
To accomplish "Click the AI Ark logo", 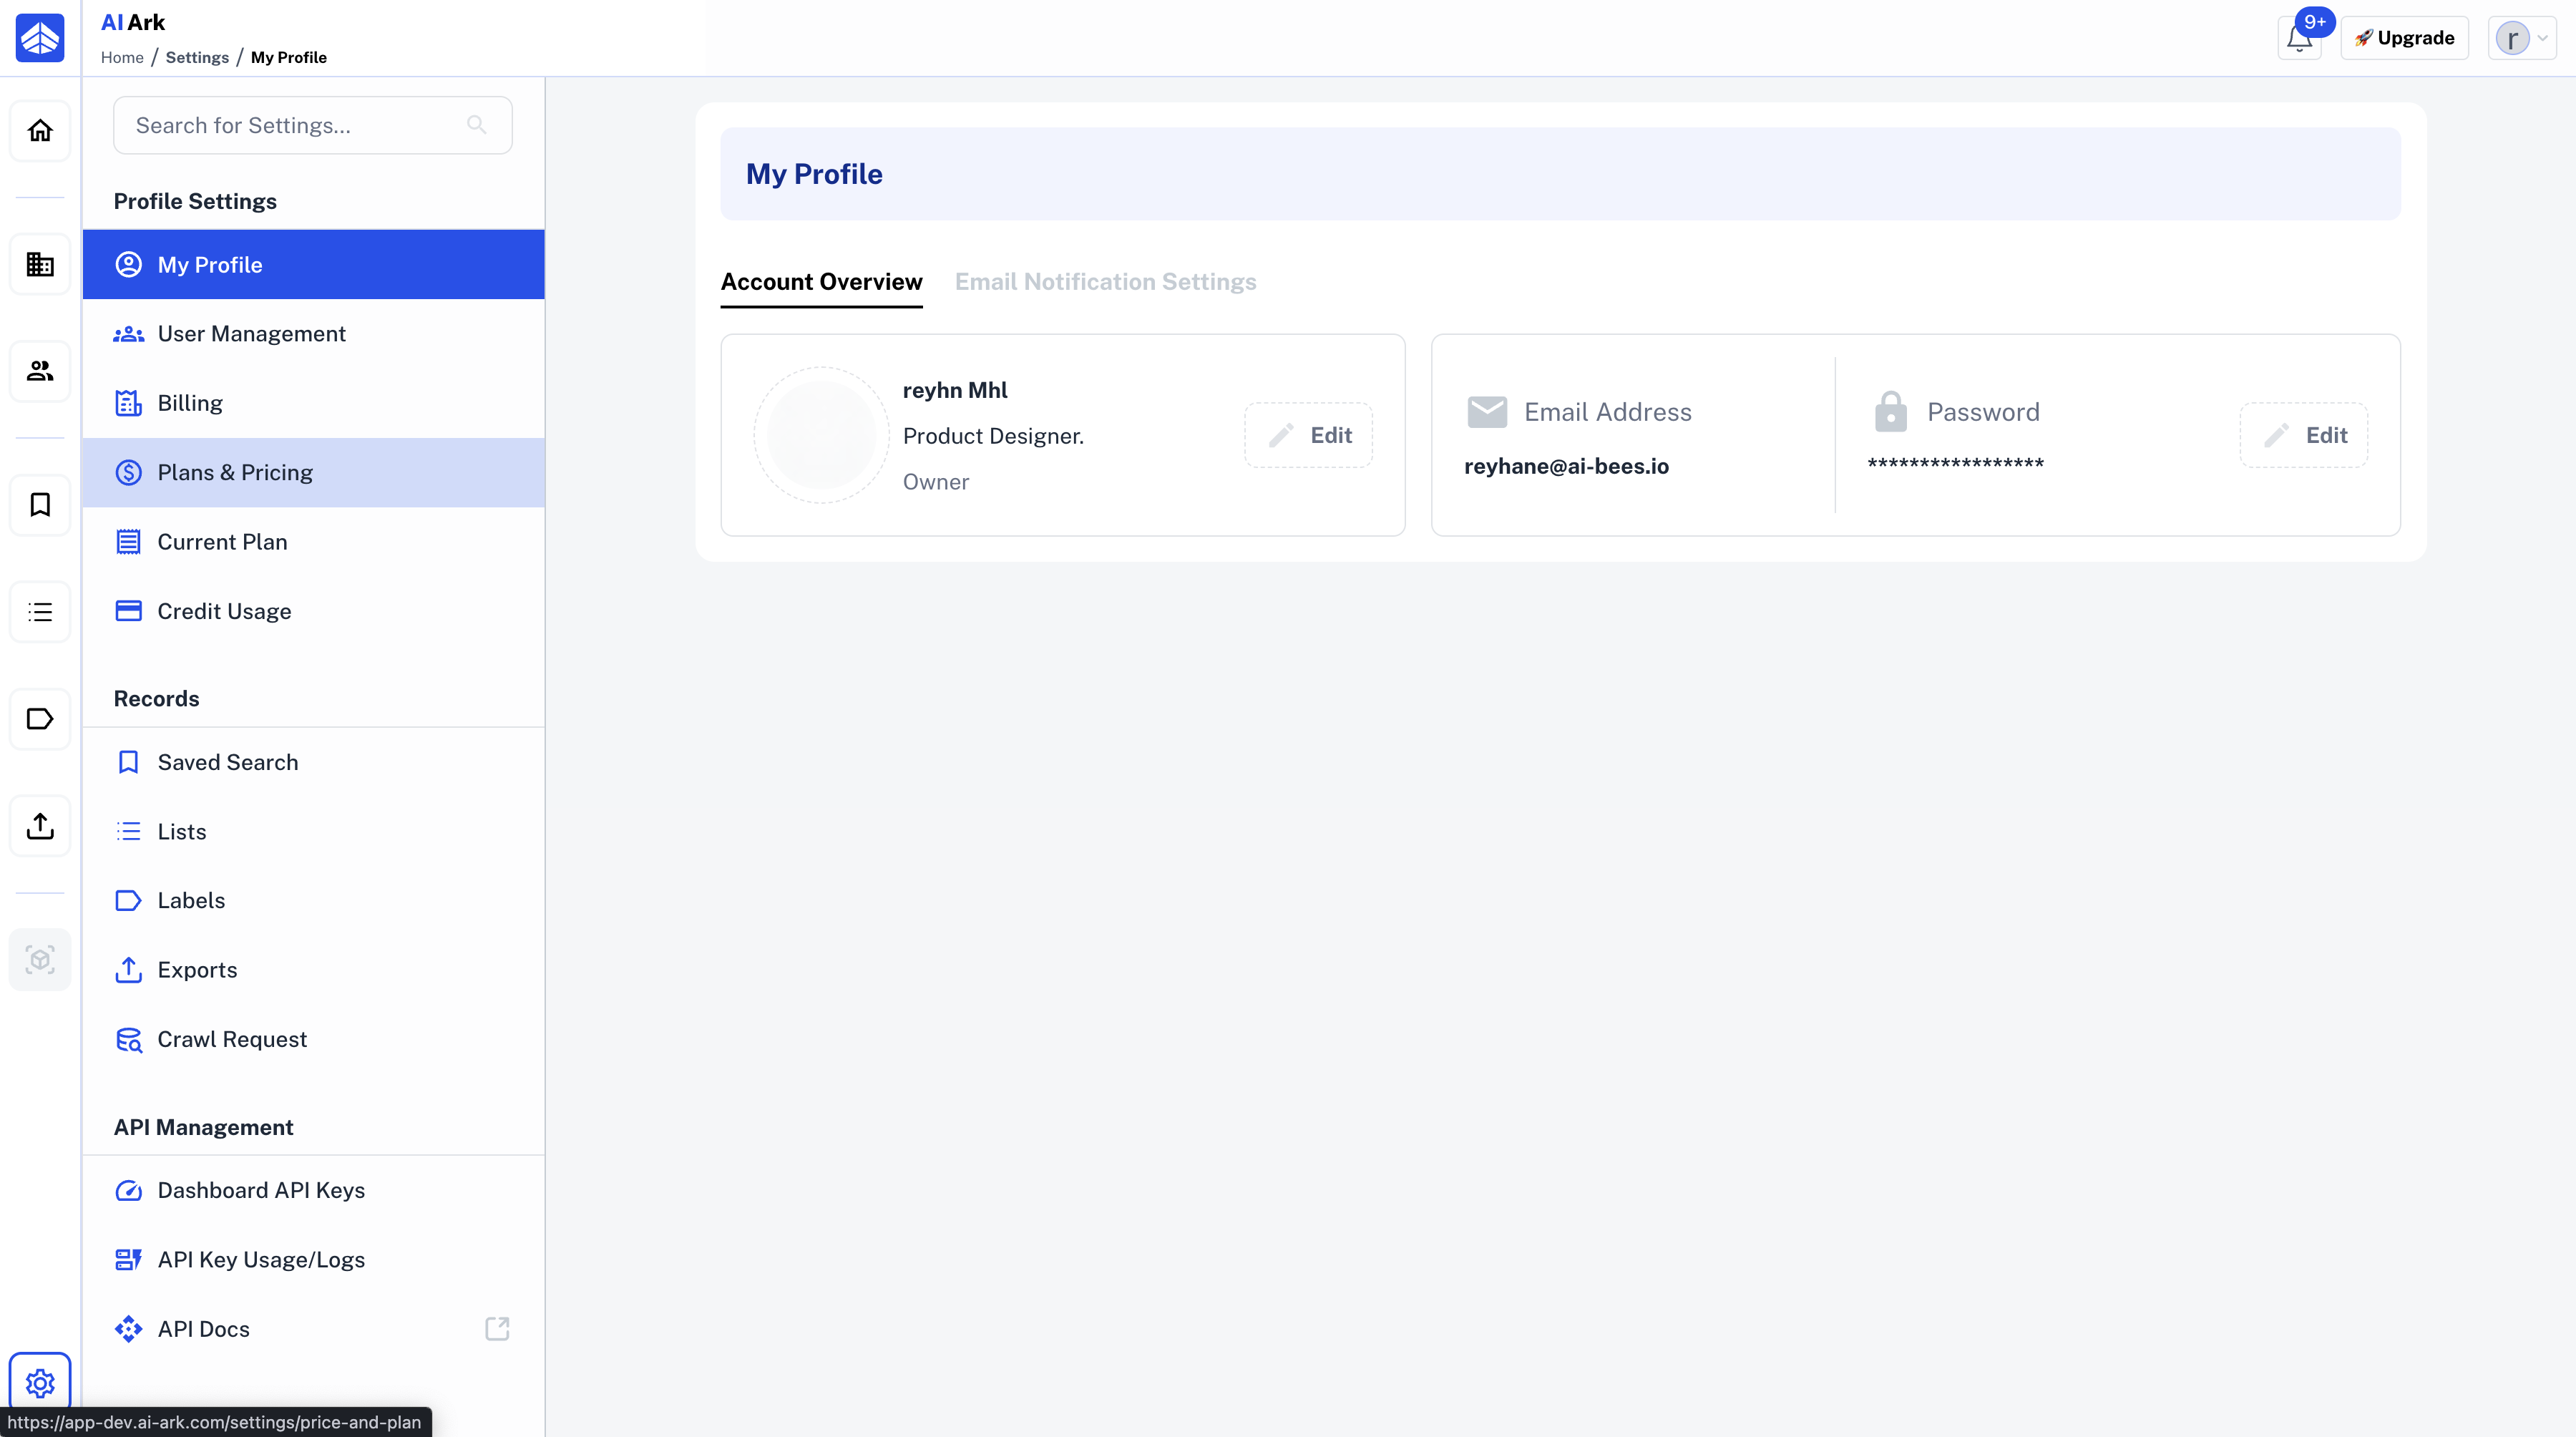I will tap(40, 38).
